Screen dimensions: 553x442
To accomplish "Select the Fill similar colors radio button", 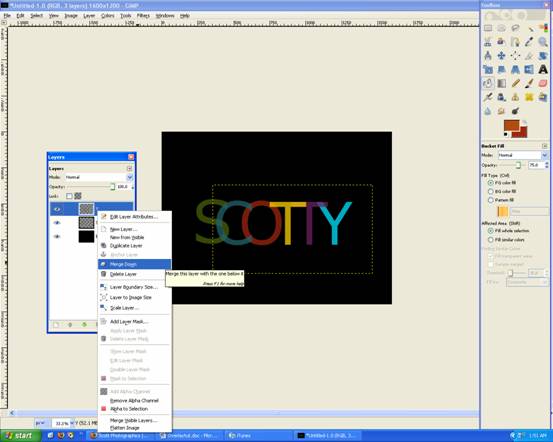I will (491, 240).
